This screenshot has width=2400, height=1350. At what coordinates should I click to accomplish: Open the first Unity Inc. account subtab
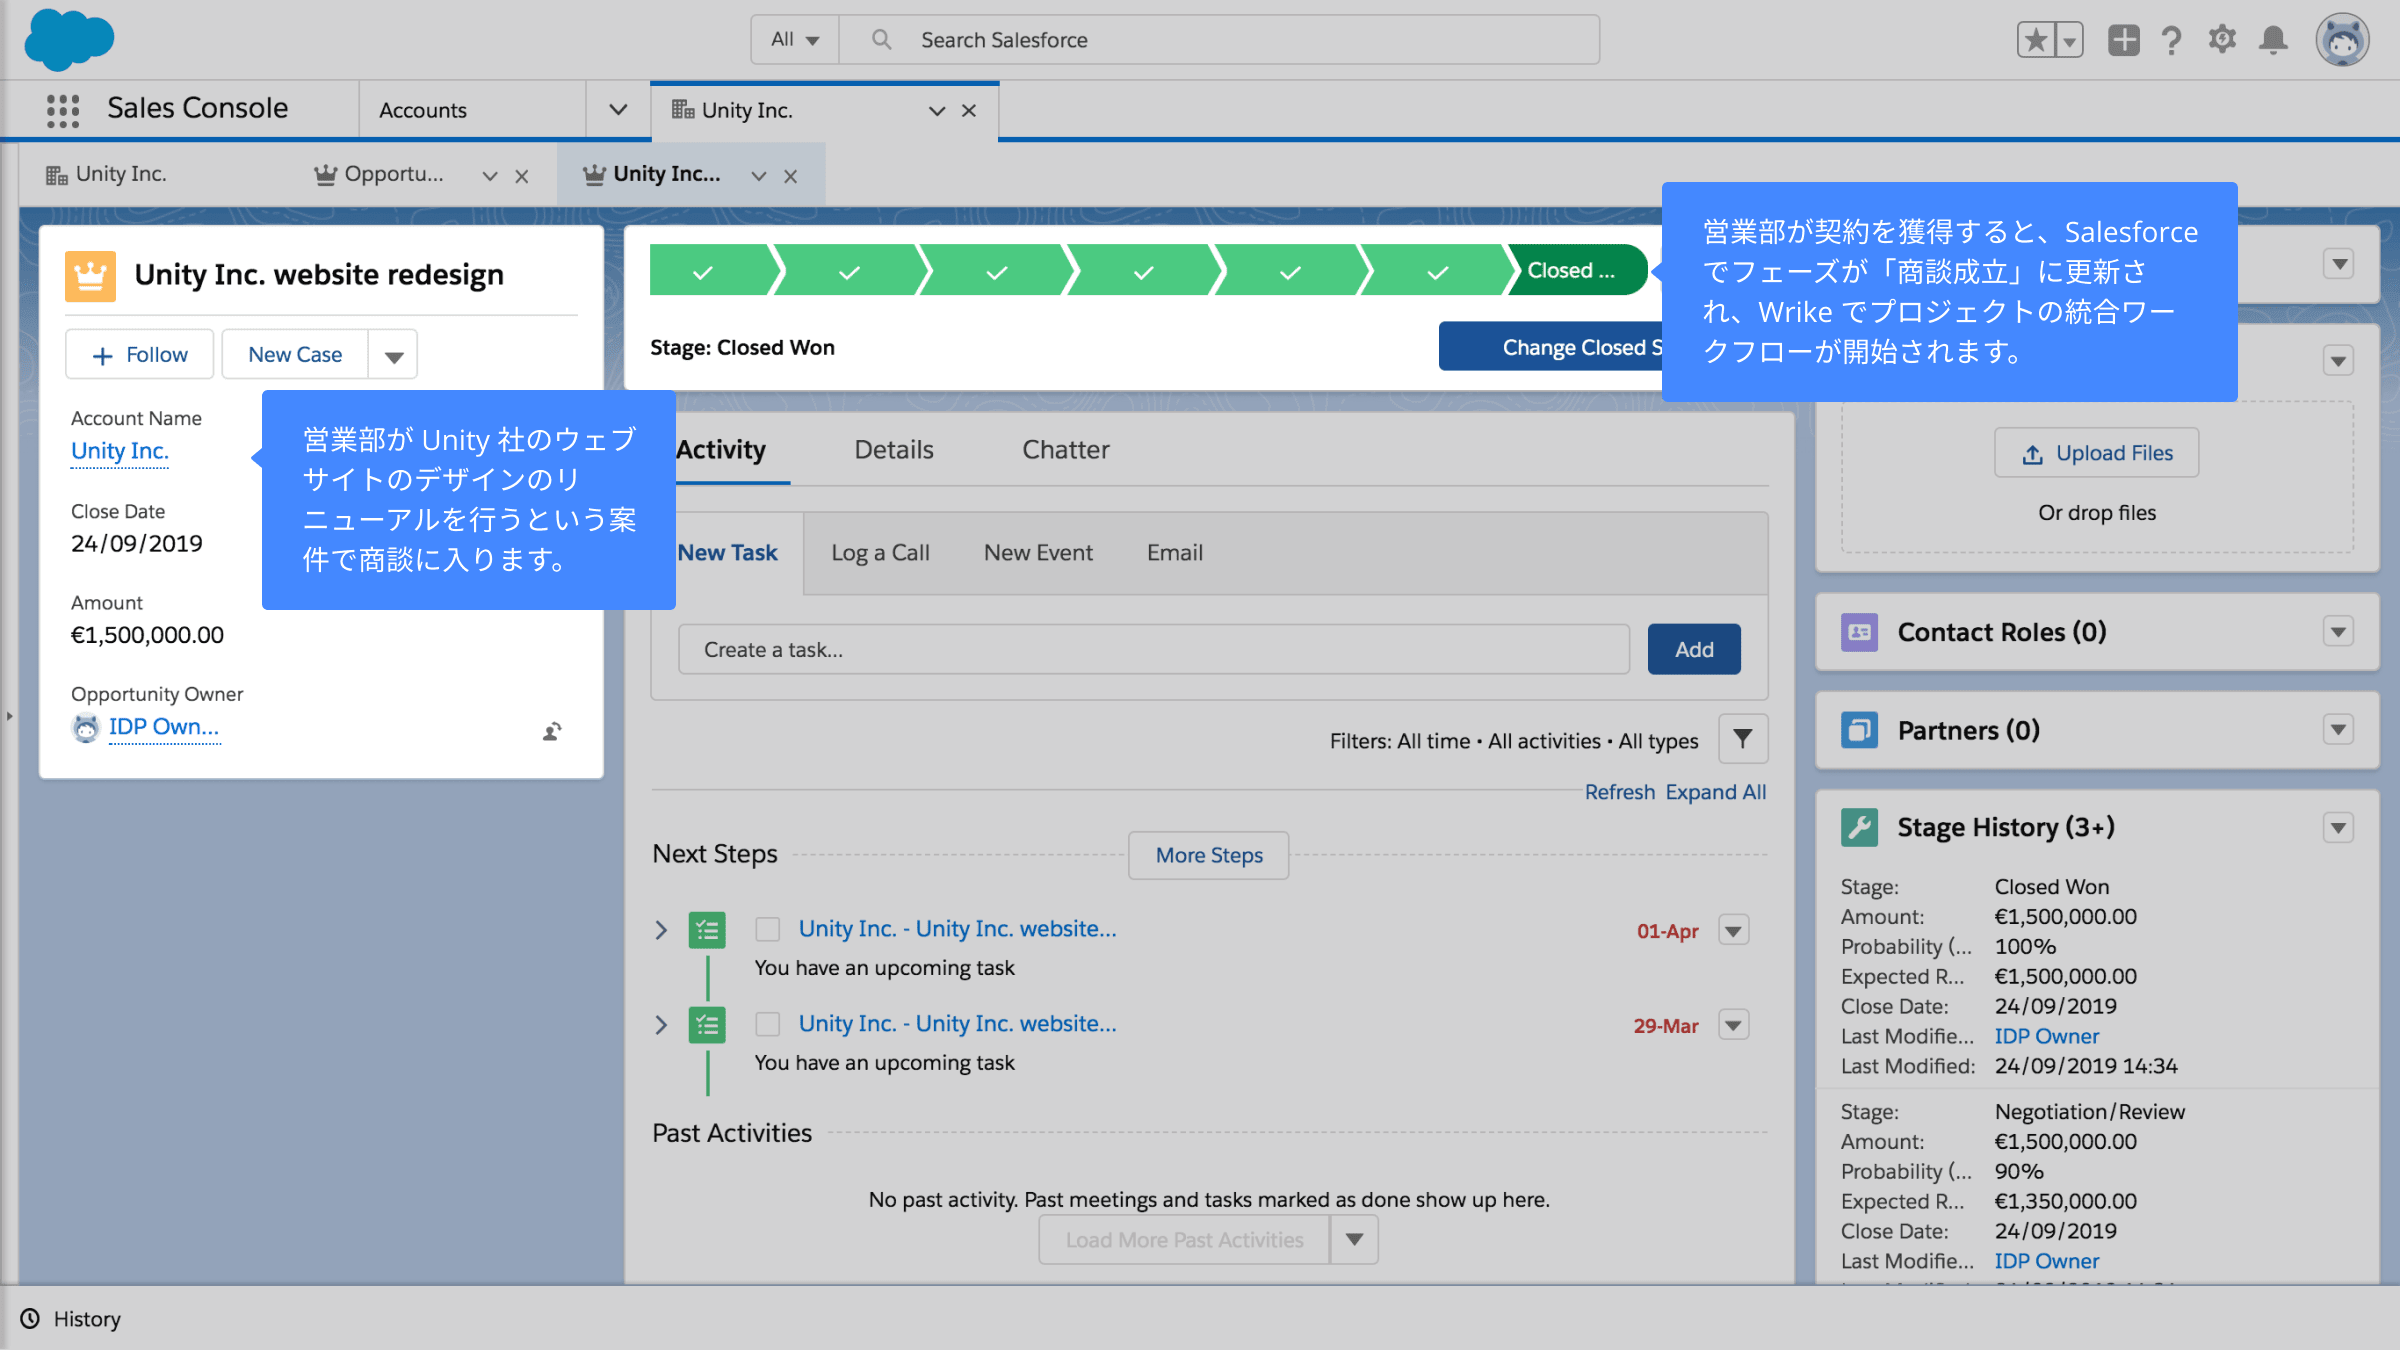point(107,175)
